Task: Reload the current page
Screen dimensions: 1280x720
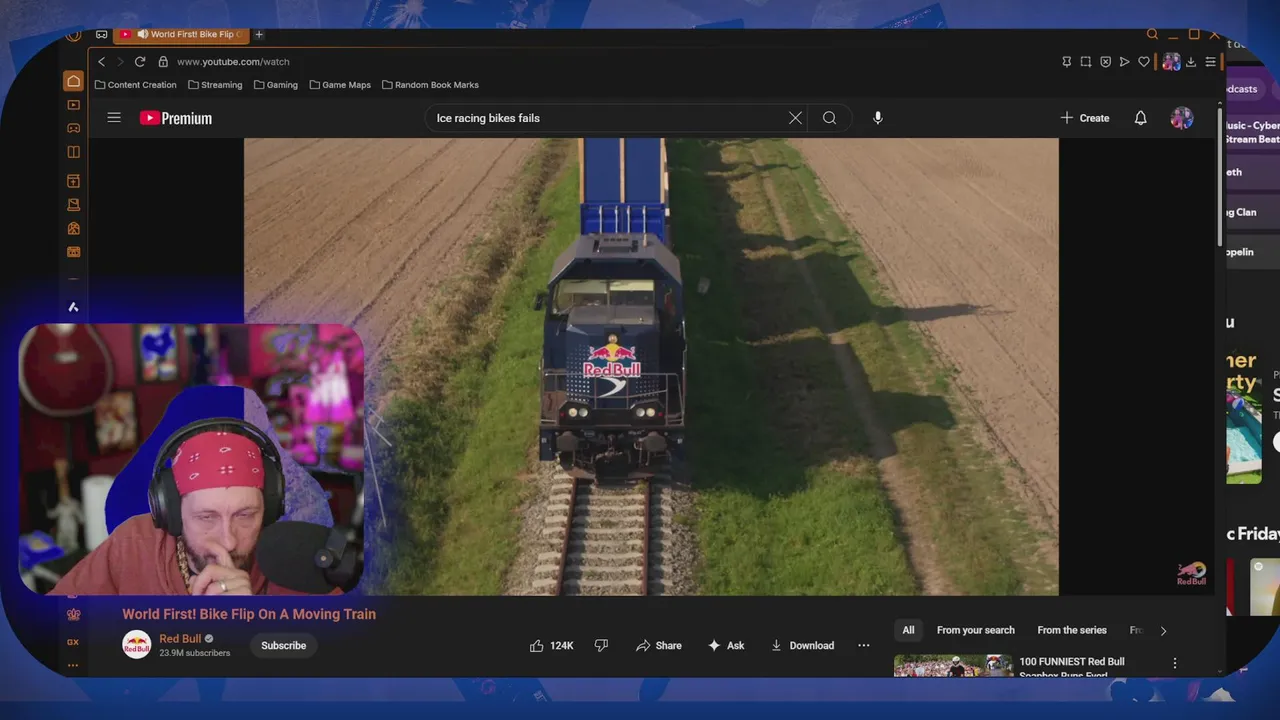Action: tap(140, 62)
